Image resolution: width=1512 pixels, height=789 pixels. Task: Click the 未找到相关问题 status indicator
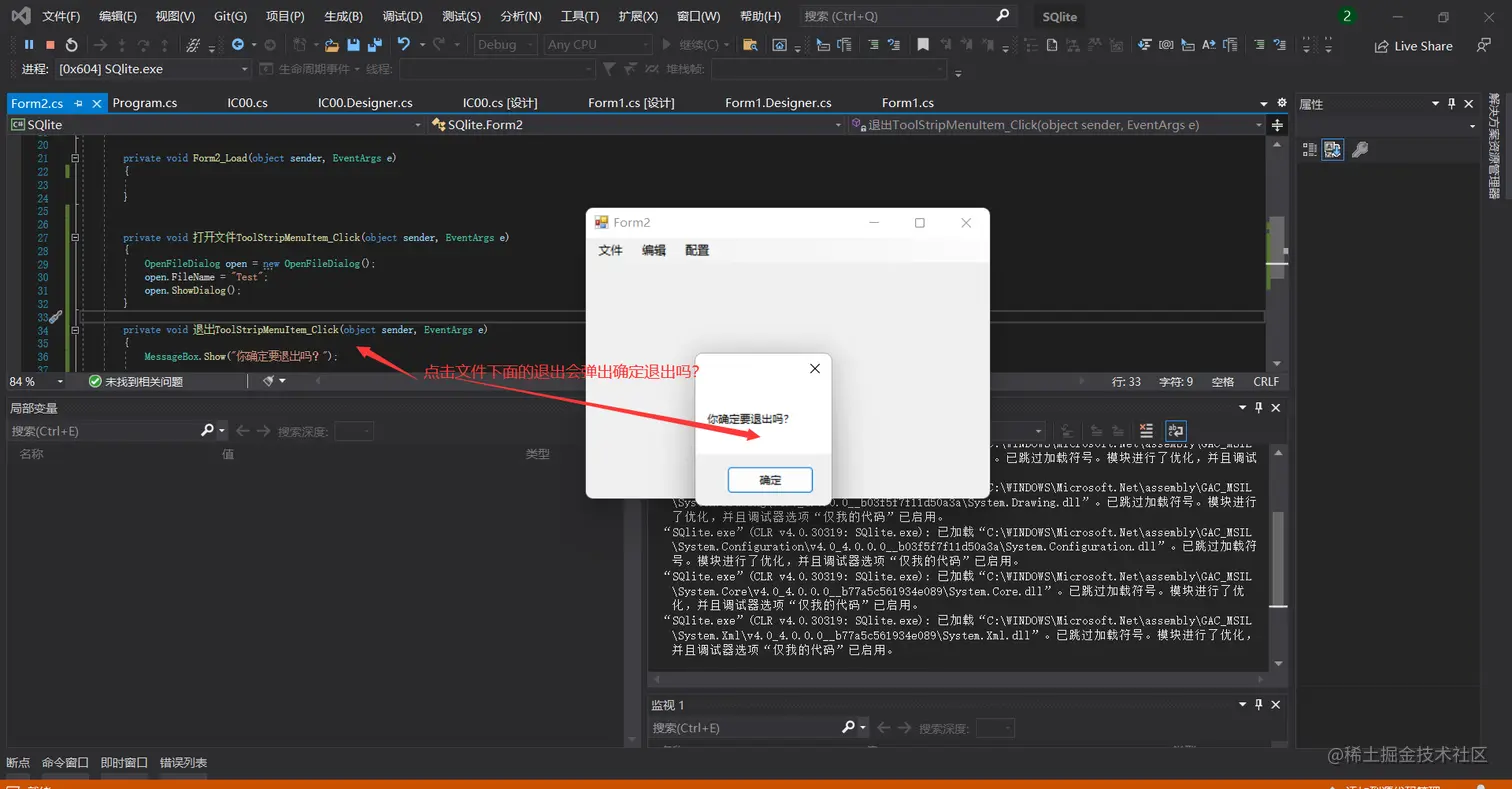click(x=135, y=381)
